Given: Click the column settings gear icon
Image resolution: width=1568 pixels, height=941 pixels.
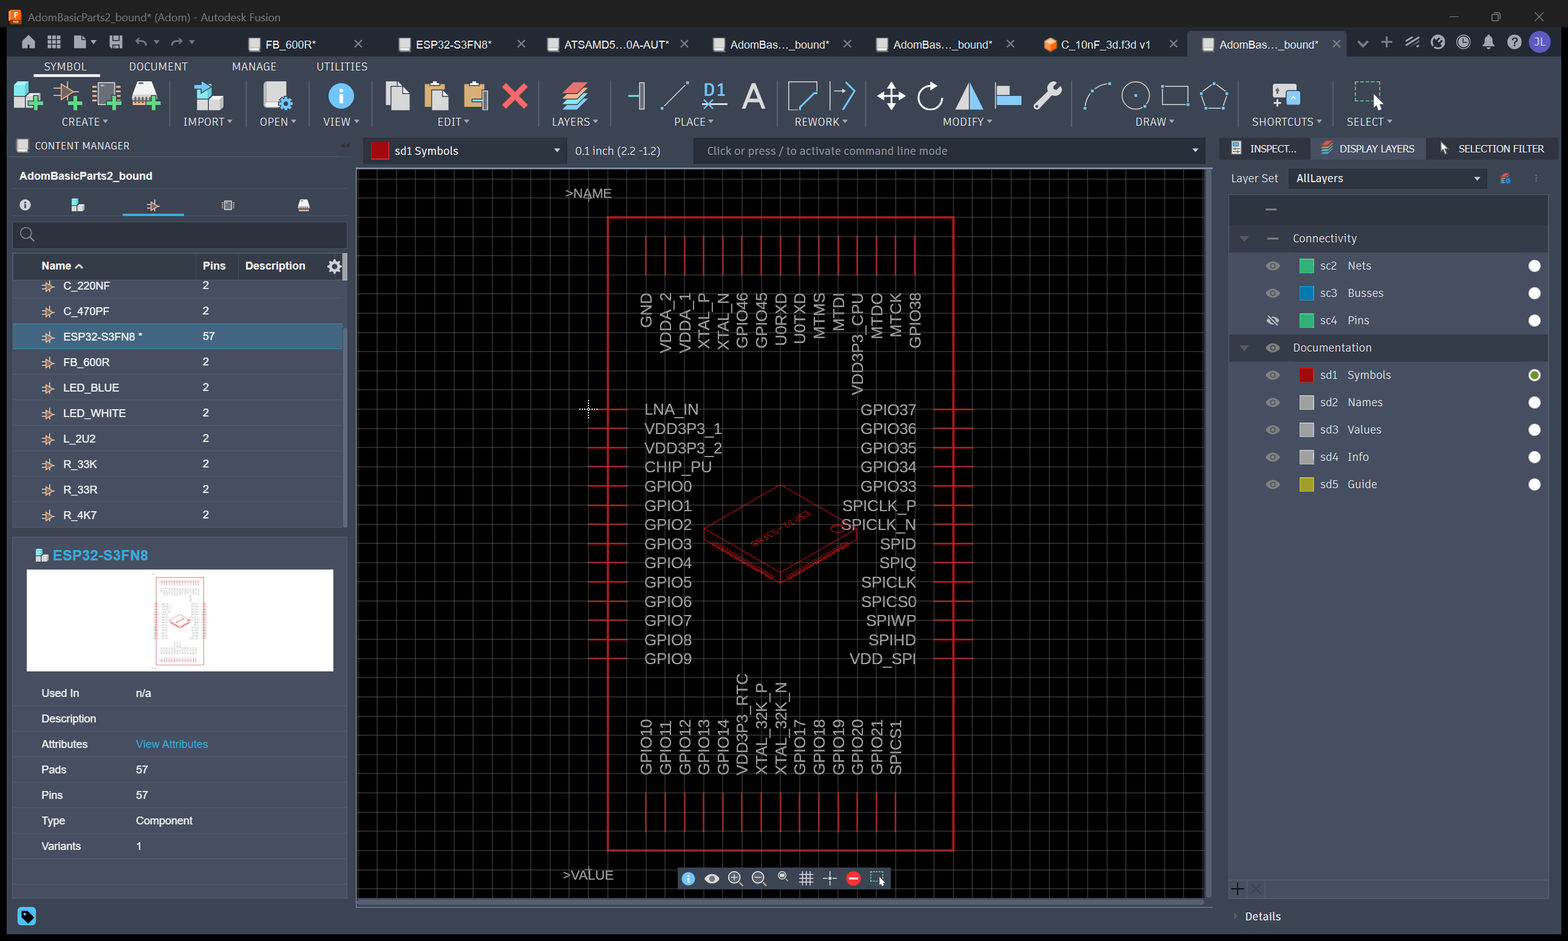Looking at the screenshot, I should (x=334, y=266).
